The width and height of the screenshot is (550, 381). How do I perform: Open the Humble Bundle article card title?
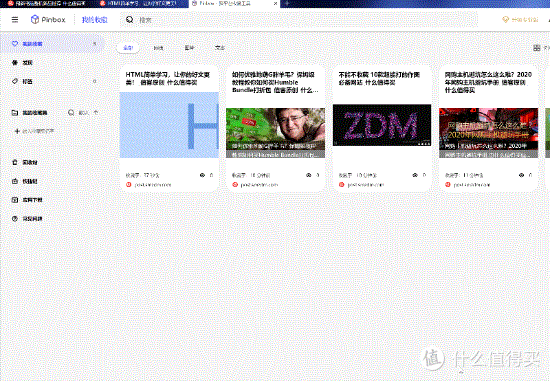click(275, 82)
